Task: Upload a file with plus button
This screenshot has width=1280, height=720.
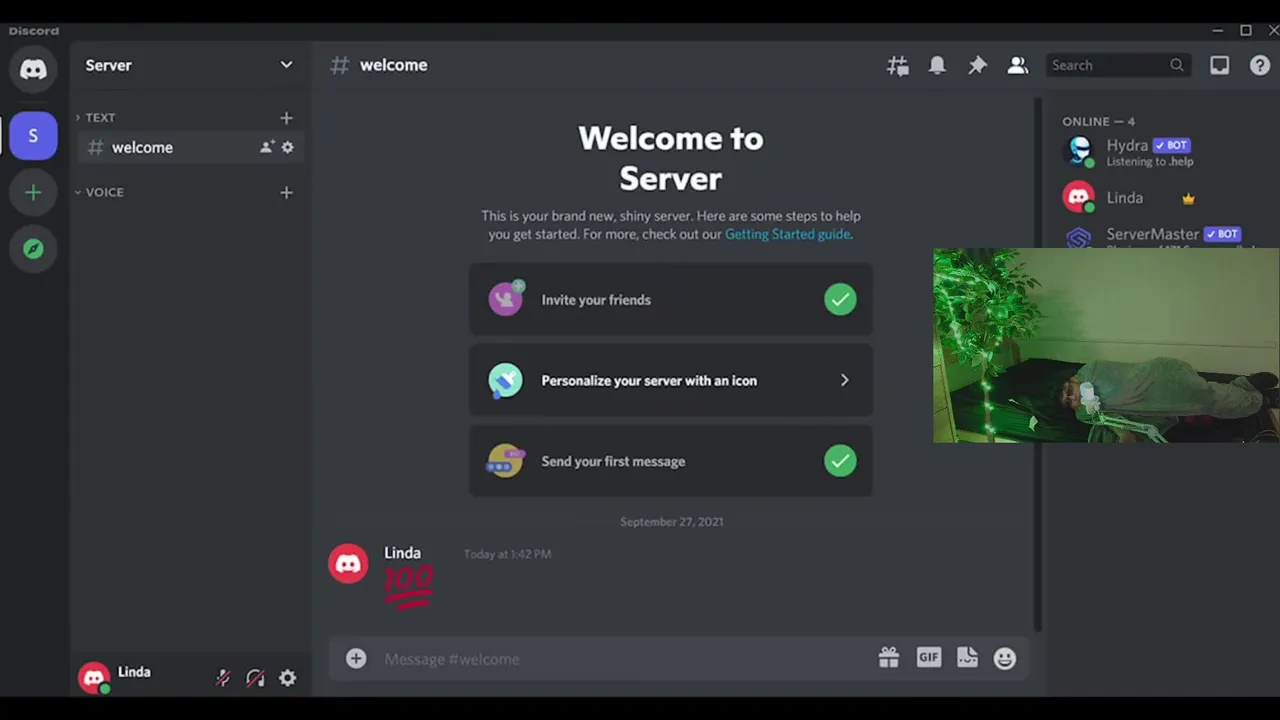Action: [356, 658]
